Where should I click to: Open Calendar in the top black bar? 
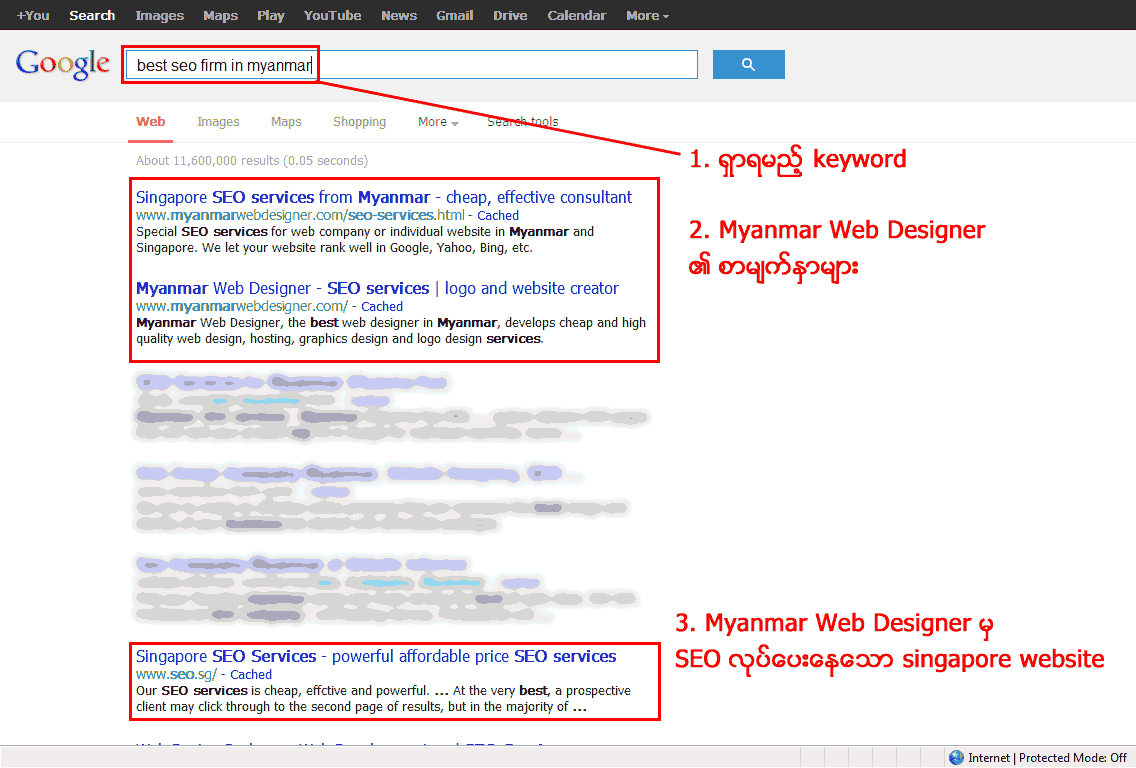coord(577,15)
